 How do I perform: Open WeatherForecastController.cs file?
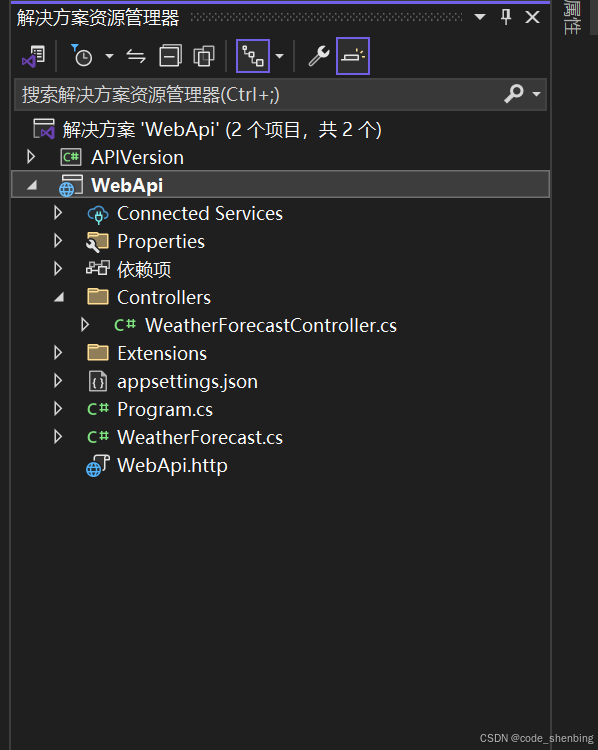271,325
